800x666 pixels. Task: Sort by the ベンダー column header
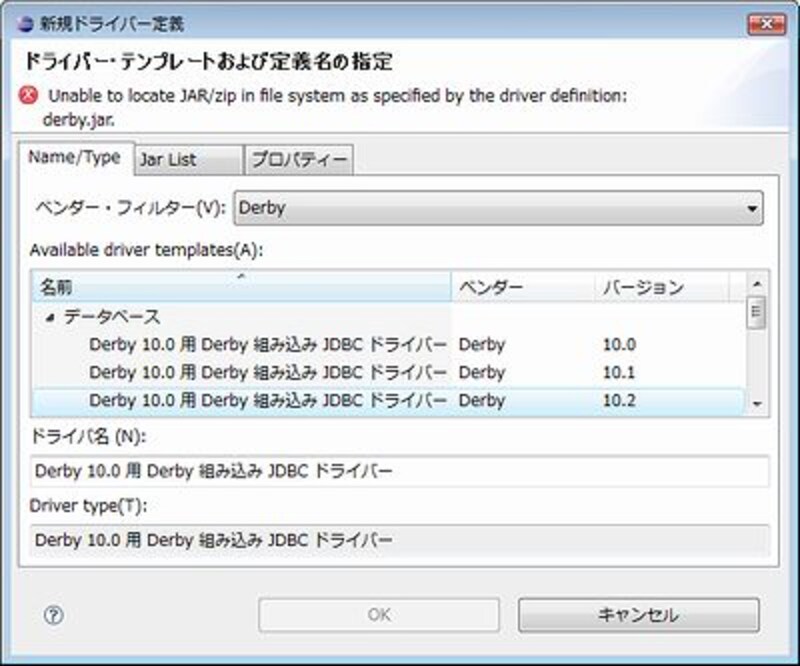523,287
